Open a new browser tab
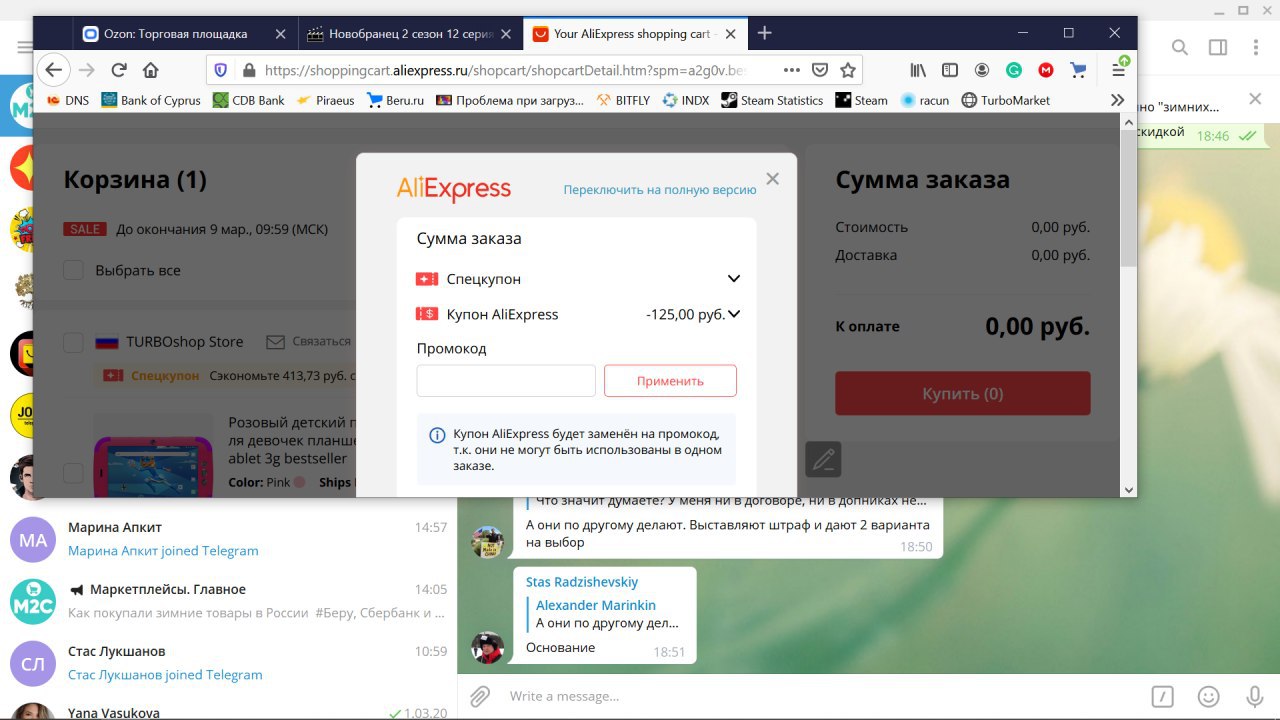This screenshot has width=1280, height=720. click(765, 33)
